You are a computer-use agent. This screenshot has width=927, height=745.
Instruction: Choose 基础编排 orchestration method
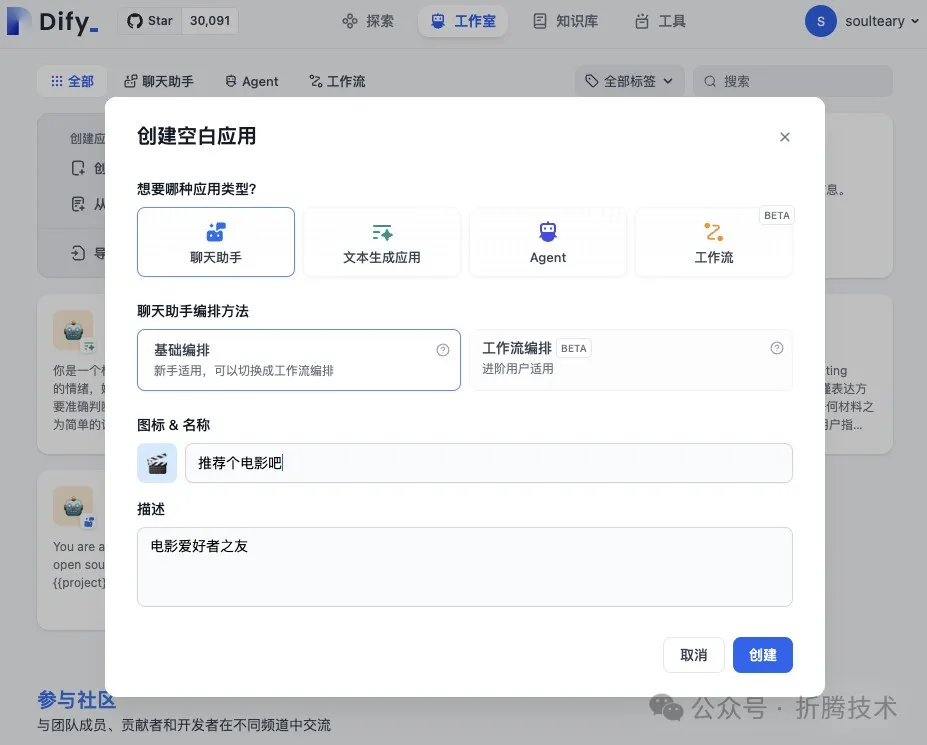point(299,360)
